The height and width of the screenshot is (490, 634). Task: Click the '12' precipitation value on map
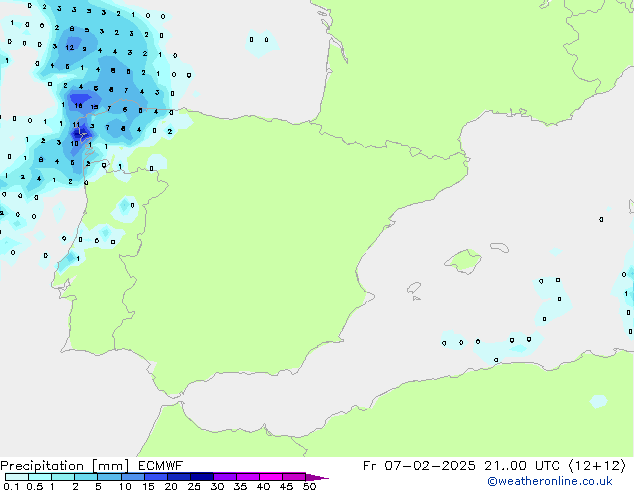(x=70, y=48)
